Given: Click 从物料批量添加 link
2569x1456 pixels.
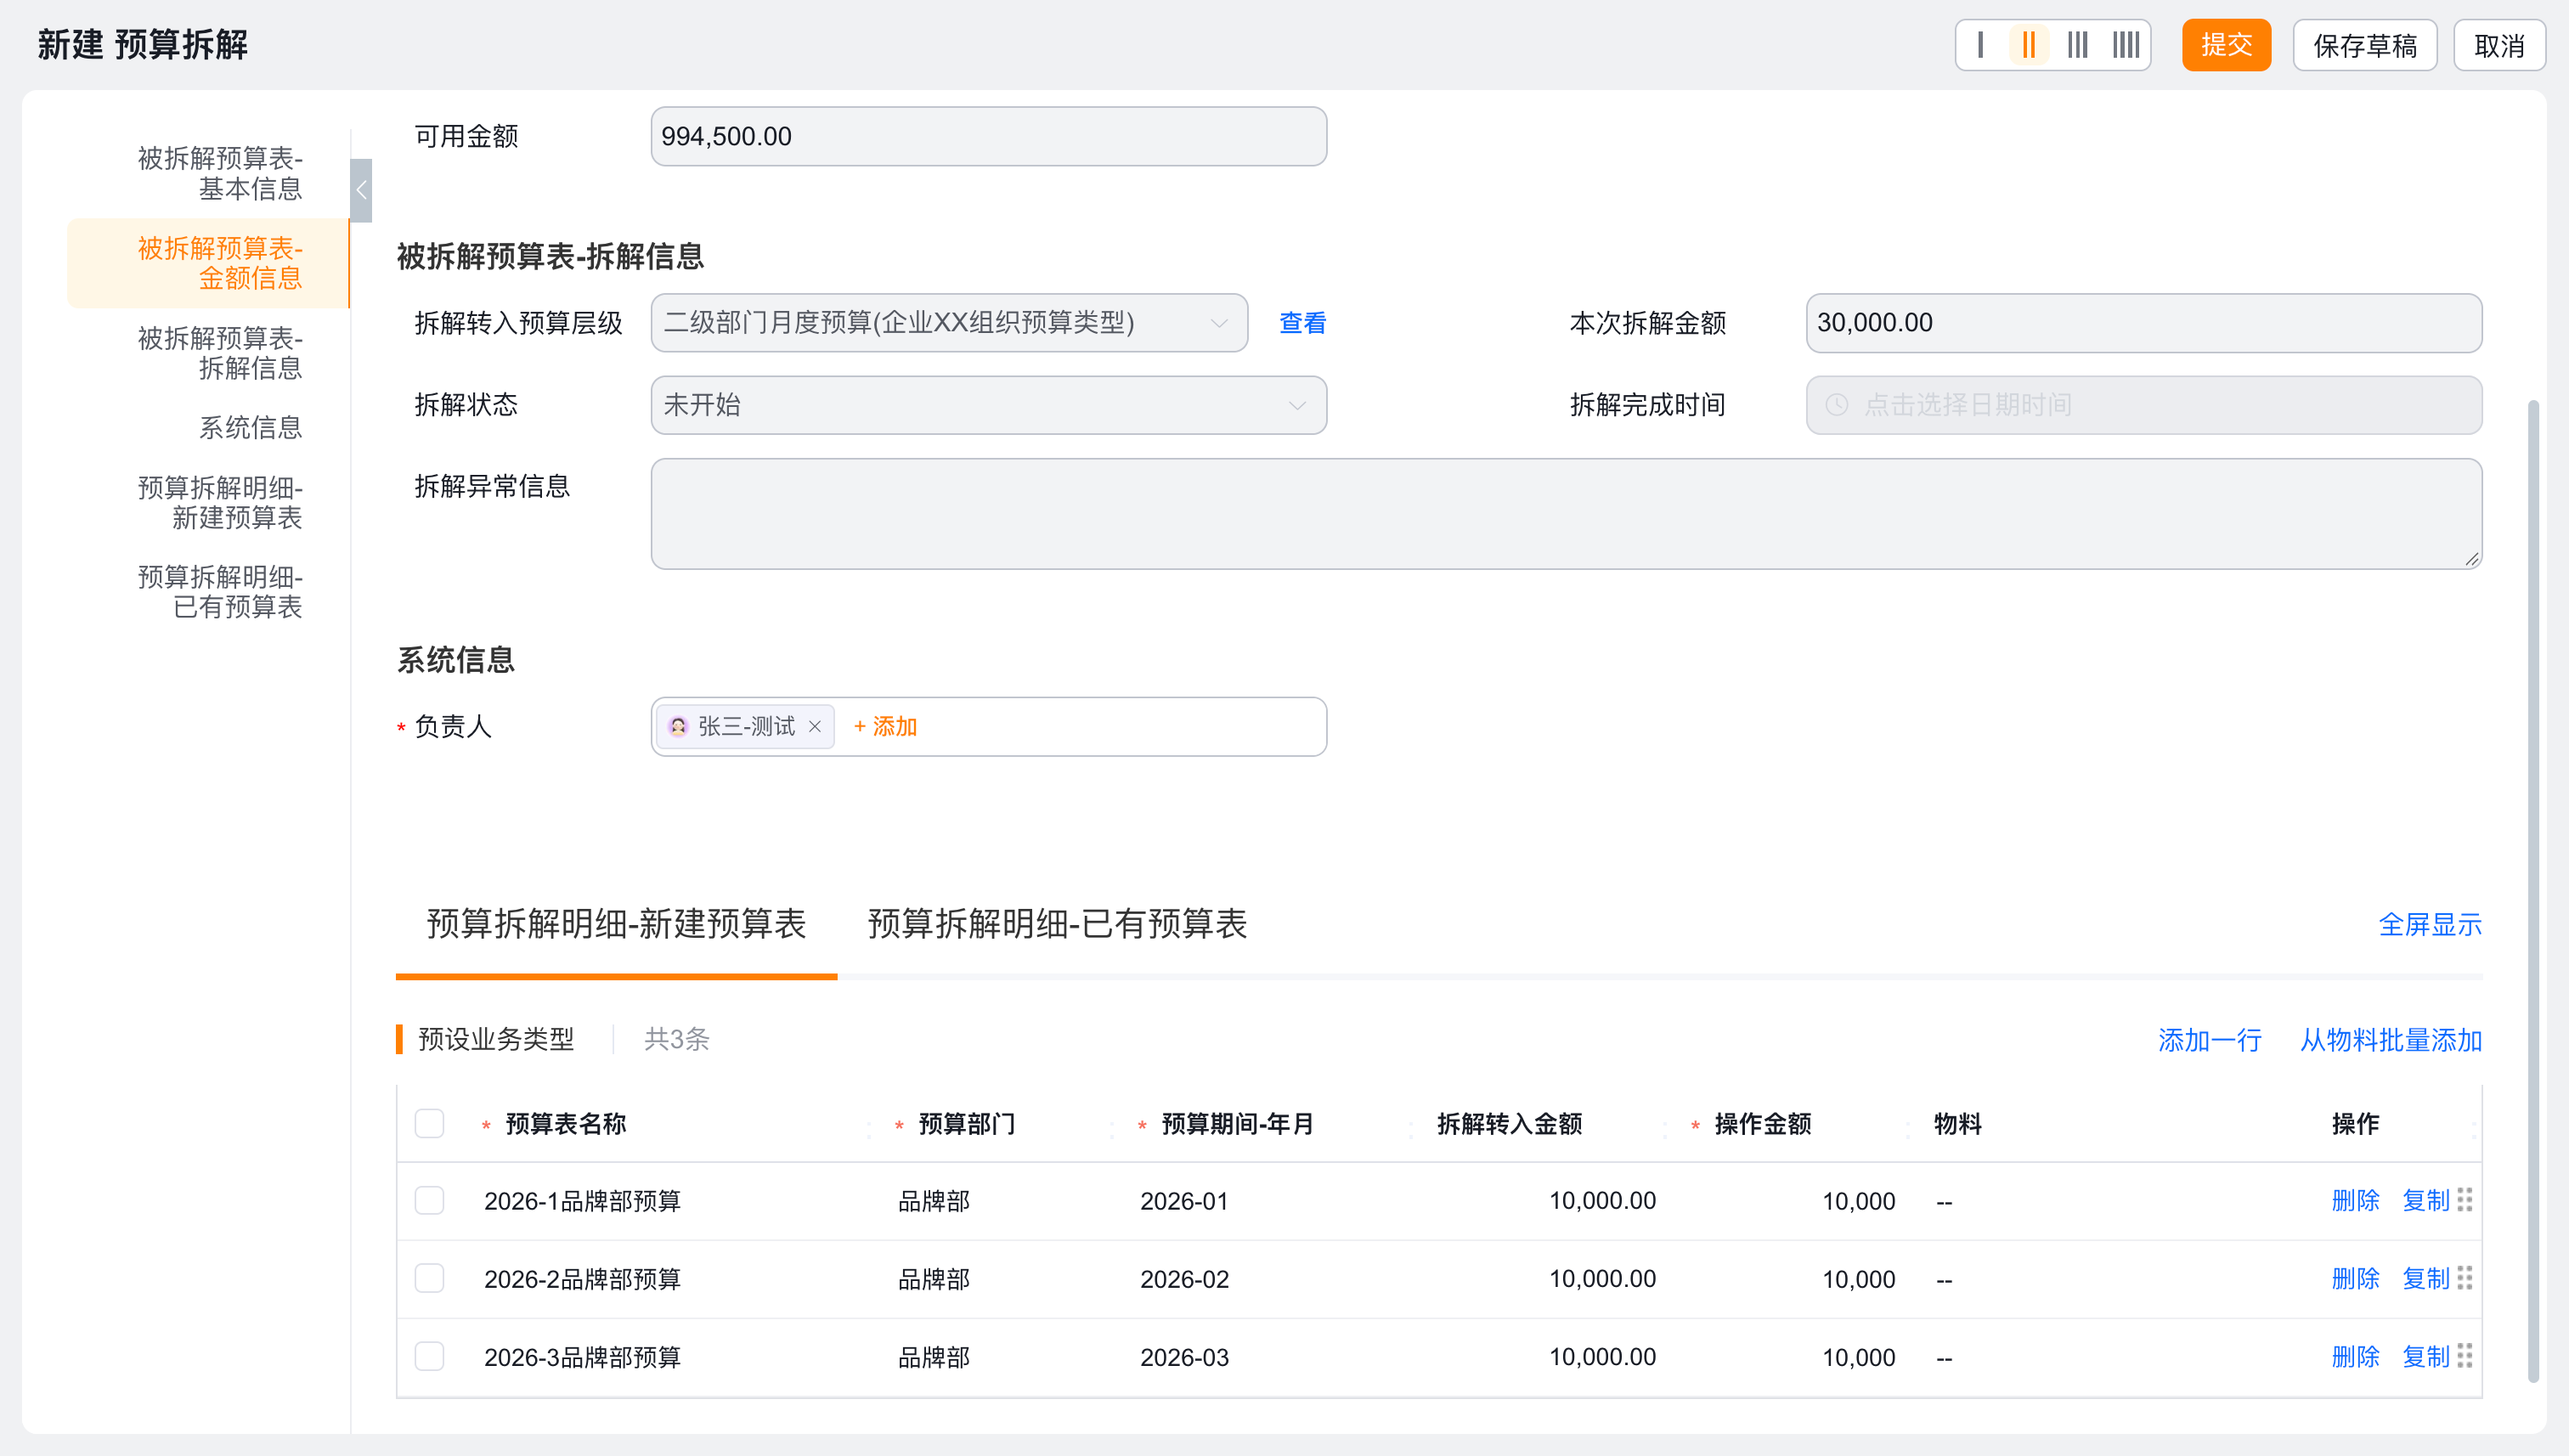Looking at the screenshot, I should (2391, 1040).
